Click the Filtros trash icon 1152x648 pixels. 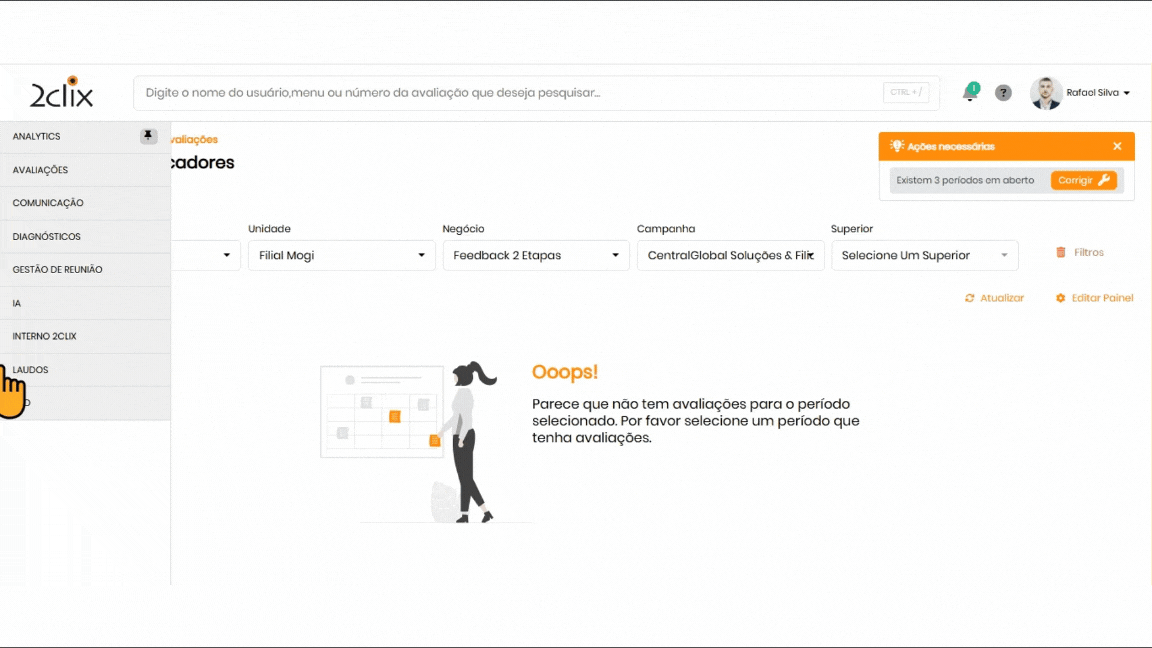point(1061,253)
